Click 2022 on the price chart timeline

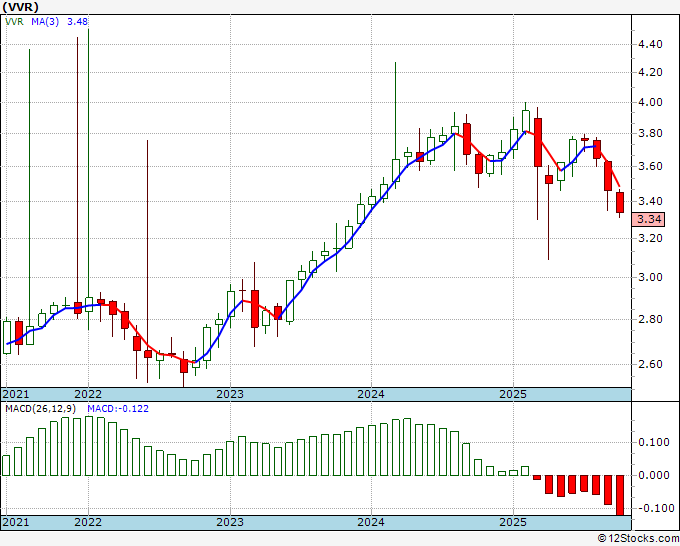(88, 394)
